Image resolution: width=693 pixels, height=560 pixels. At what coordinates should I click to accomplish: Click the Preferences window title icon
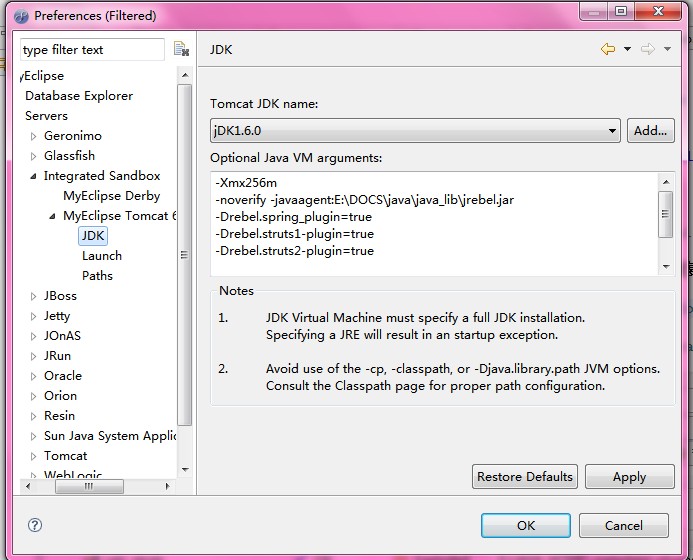pyautogui.click(x=21, y=16)
